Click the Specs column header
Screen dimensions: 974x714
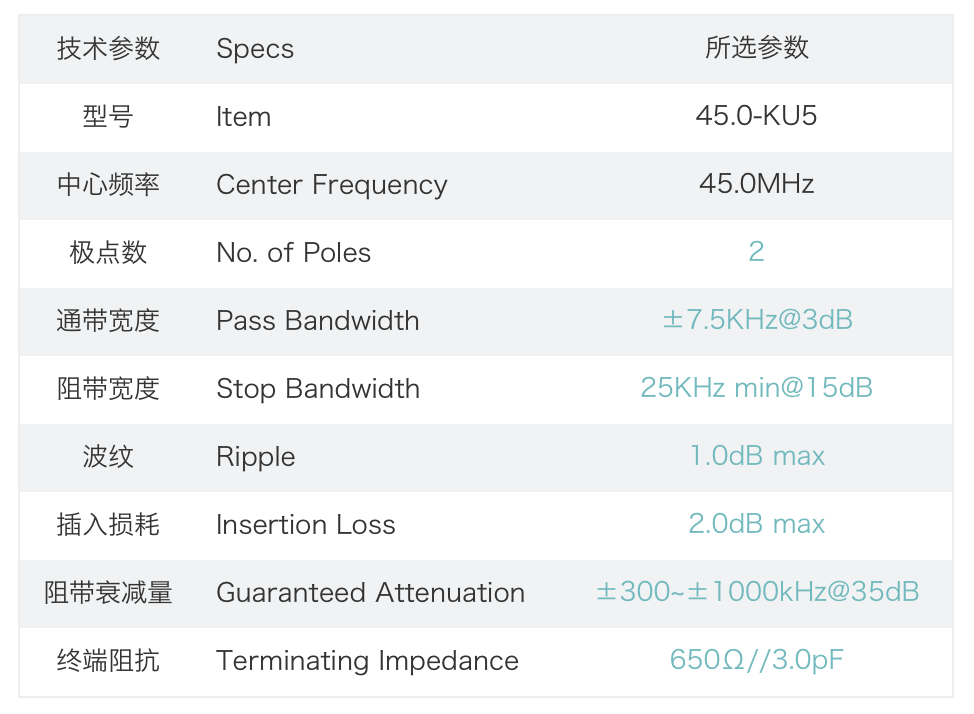pos(255,49)
